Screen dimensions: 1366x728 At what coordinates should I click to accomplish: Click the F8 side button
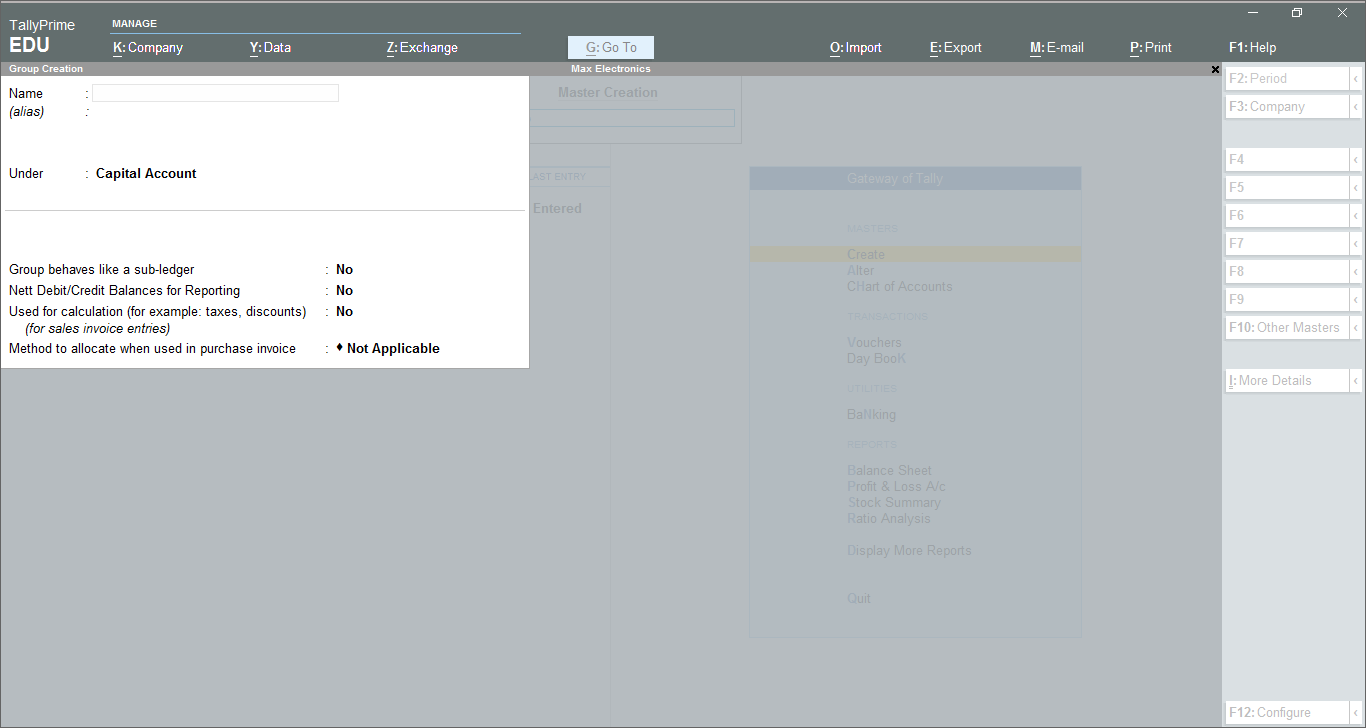(1287, 271)
